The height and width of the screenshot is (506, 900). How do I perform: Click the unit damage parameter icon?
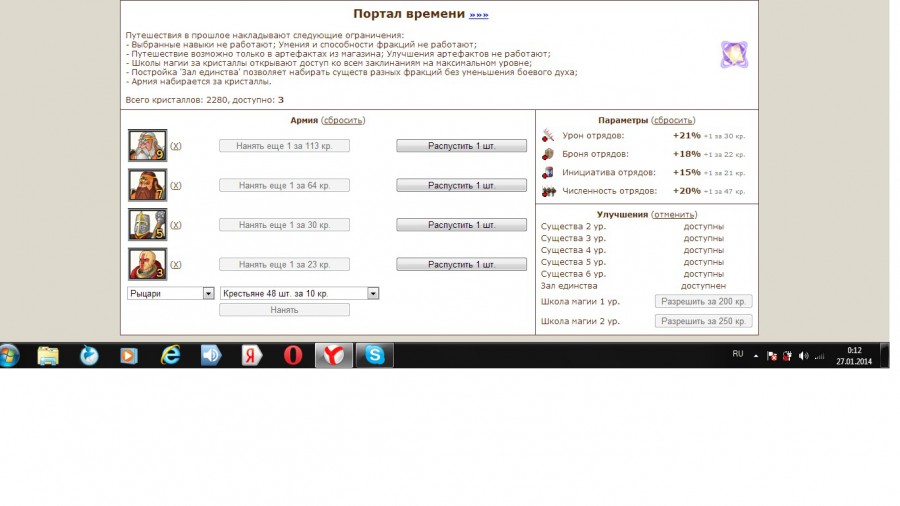(548, 135)
